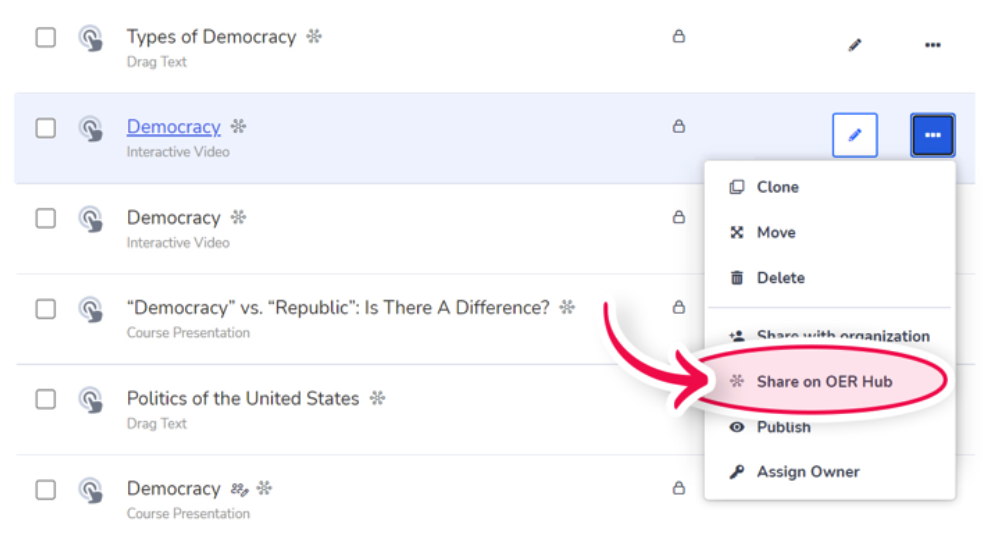Click the OER snowflake icon beside Types of Democracy
Image resolution: width=983 pixels, height=547 pixels.
pyautogui.click(x=314, y=37)
